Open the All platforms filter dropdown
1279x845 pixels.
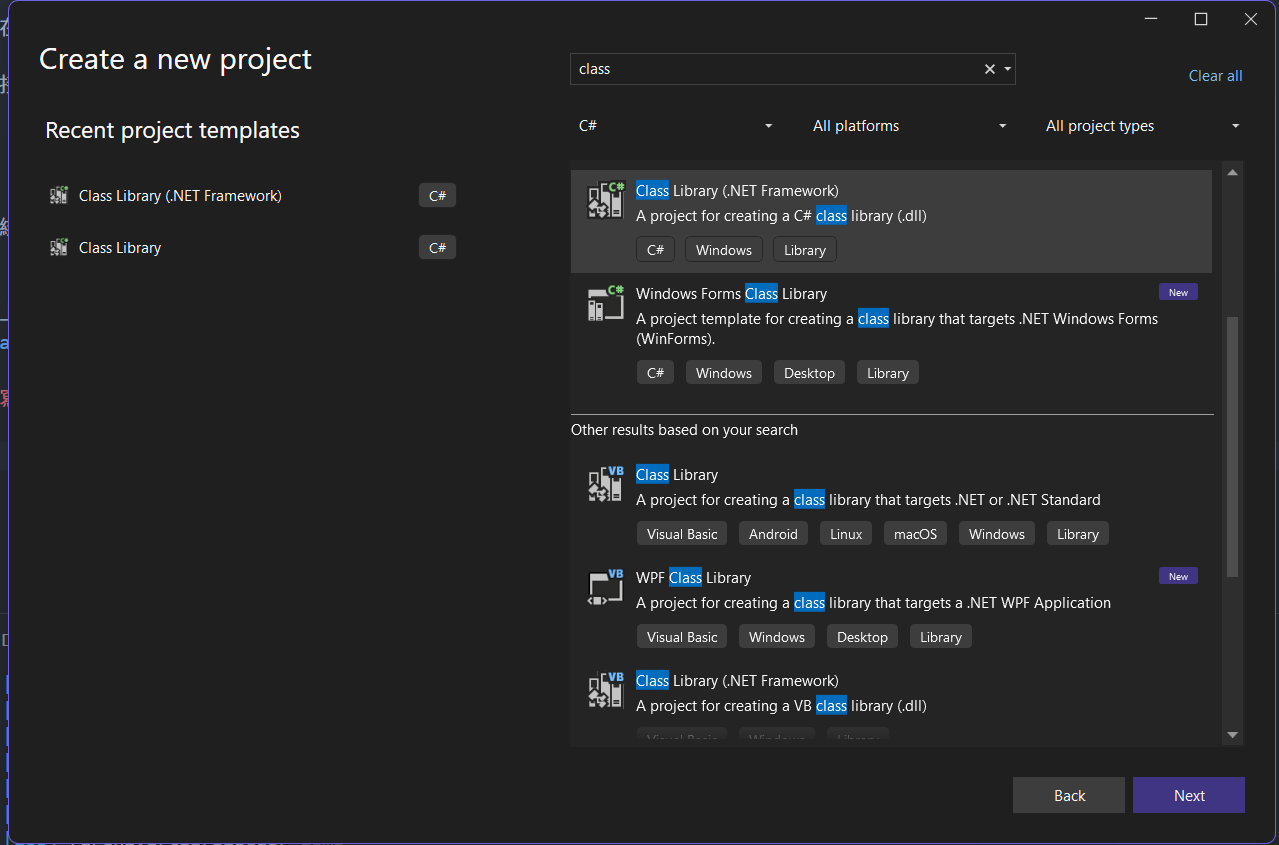pos(909,126)
